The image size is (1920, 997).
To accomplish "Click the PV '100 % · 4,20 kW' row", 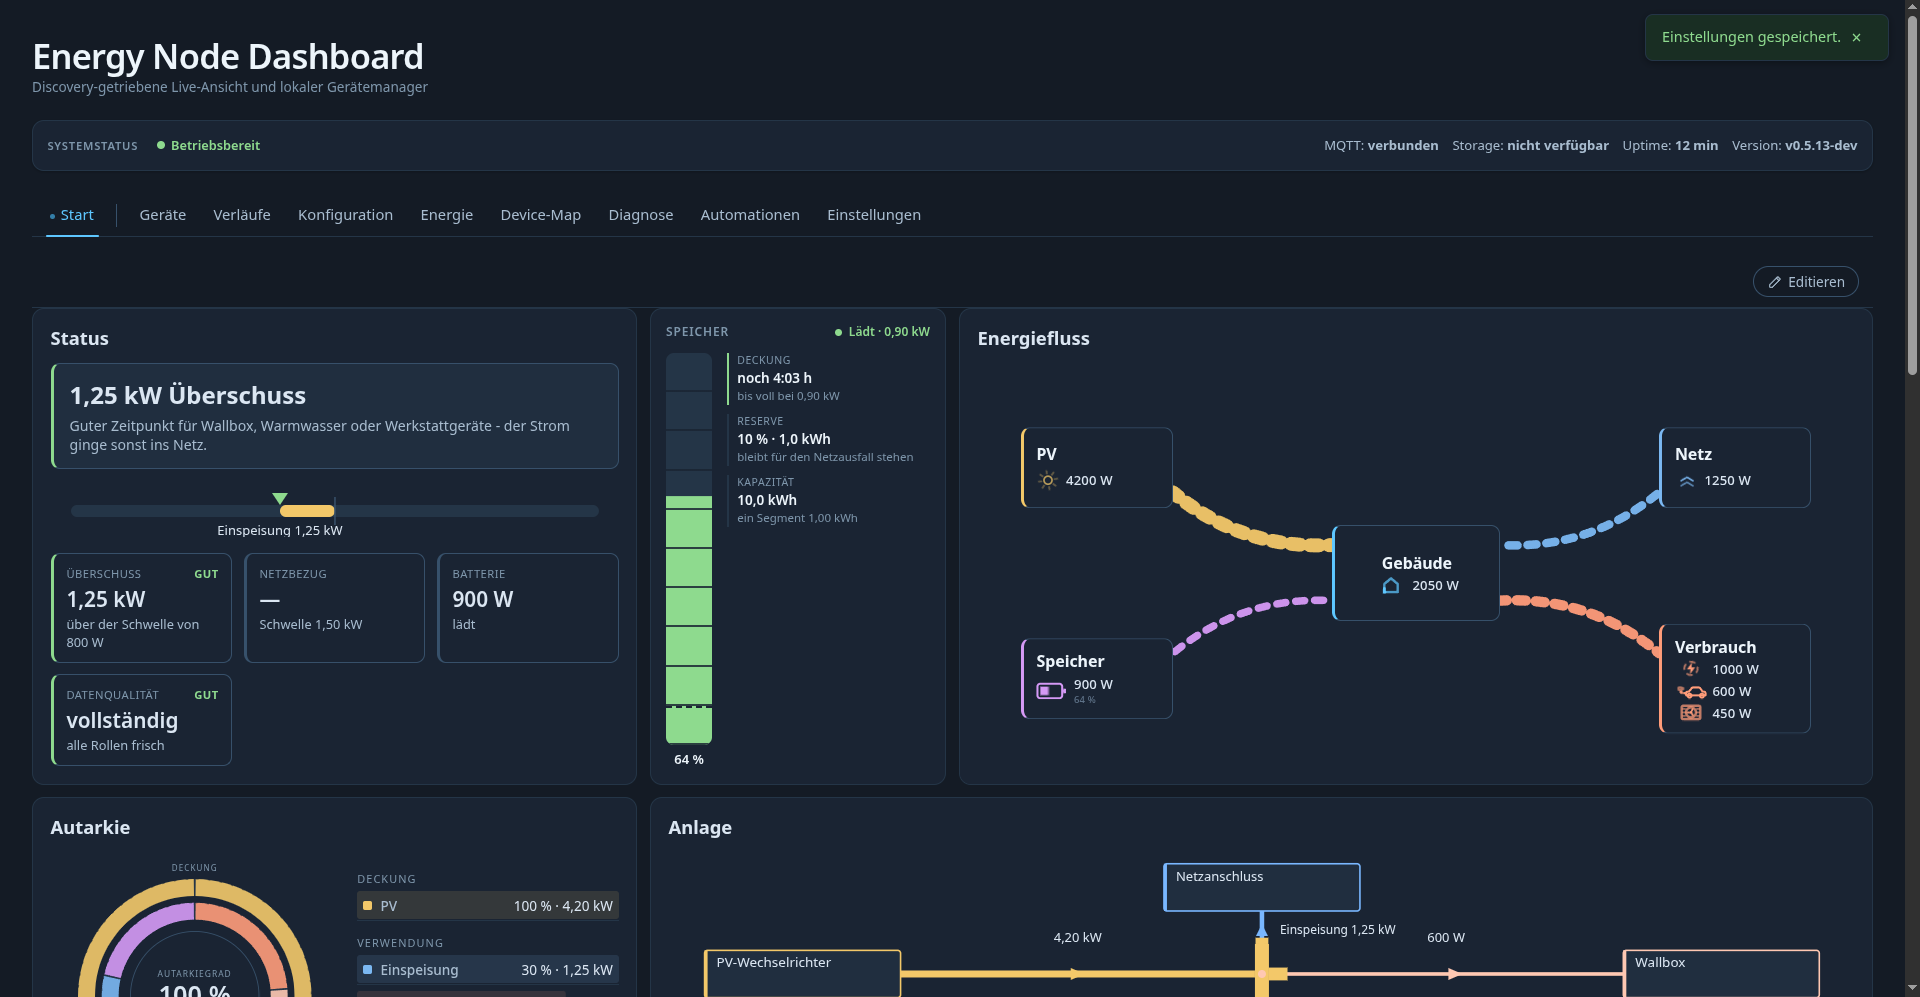I will tap(488, 906).
